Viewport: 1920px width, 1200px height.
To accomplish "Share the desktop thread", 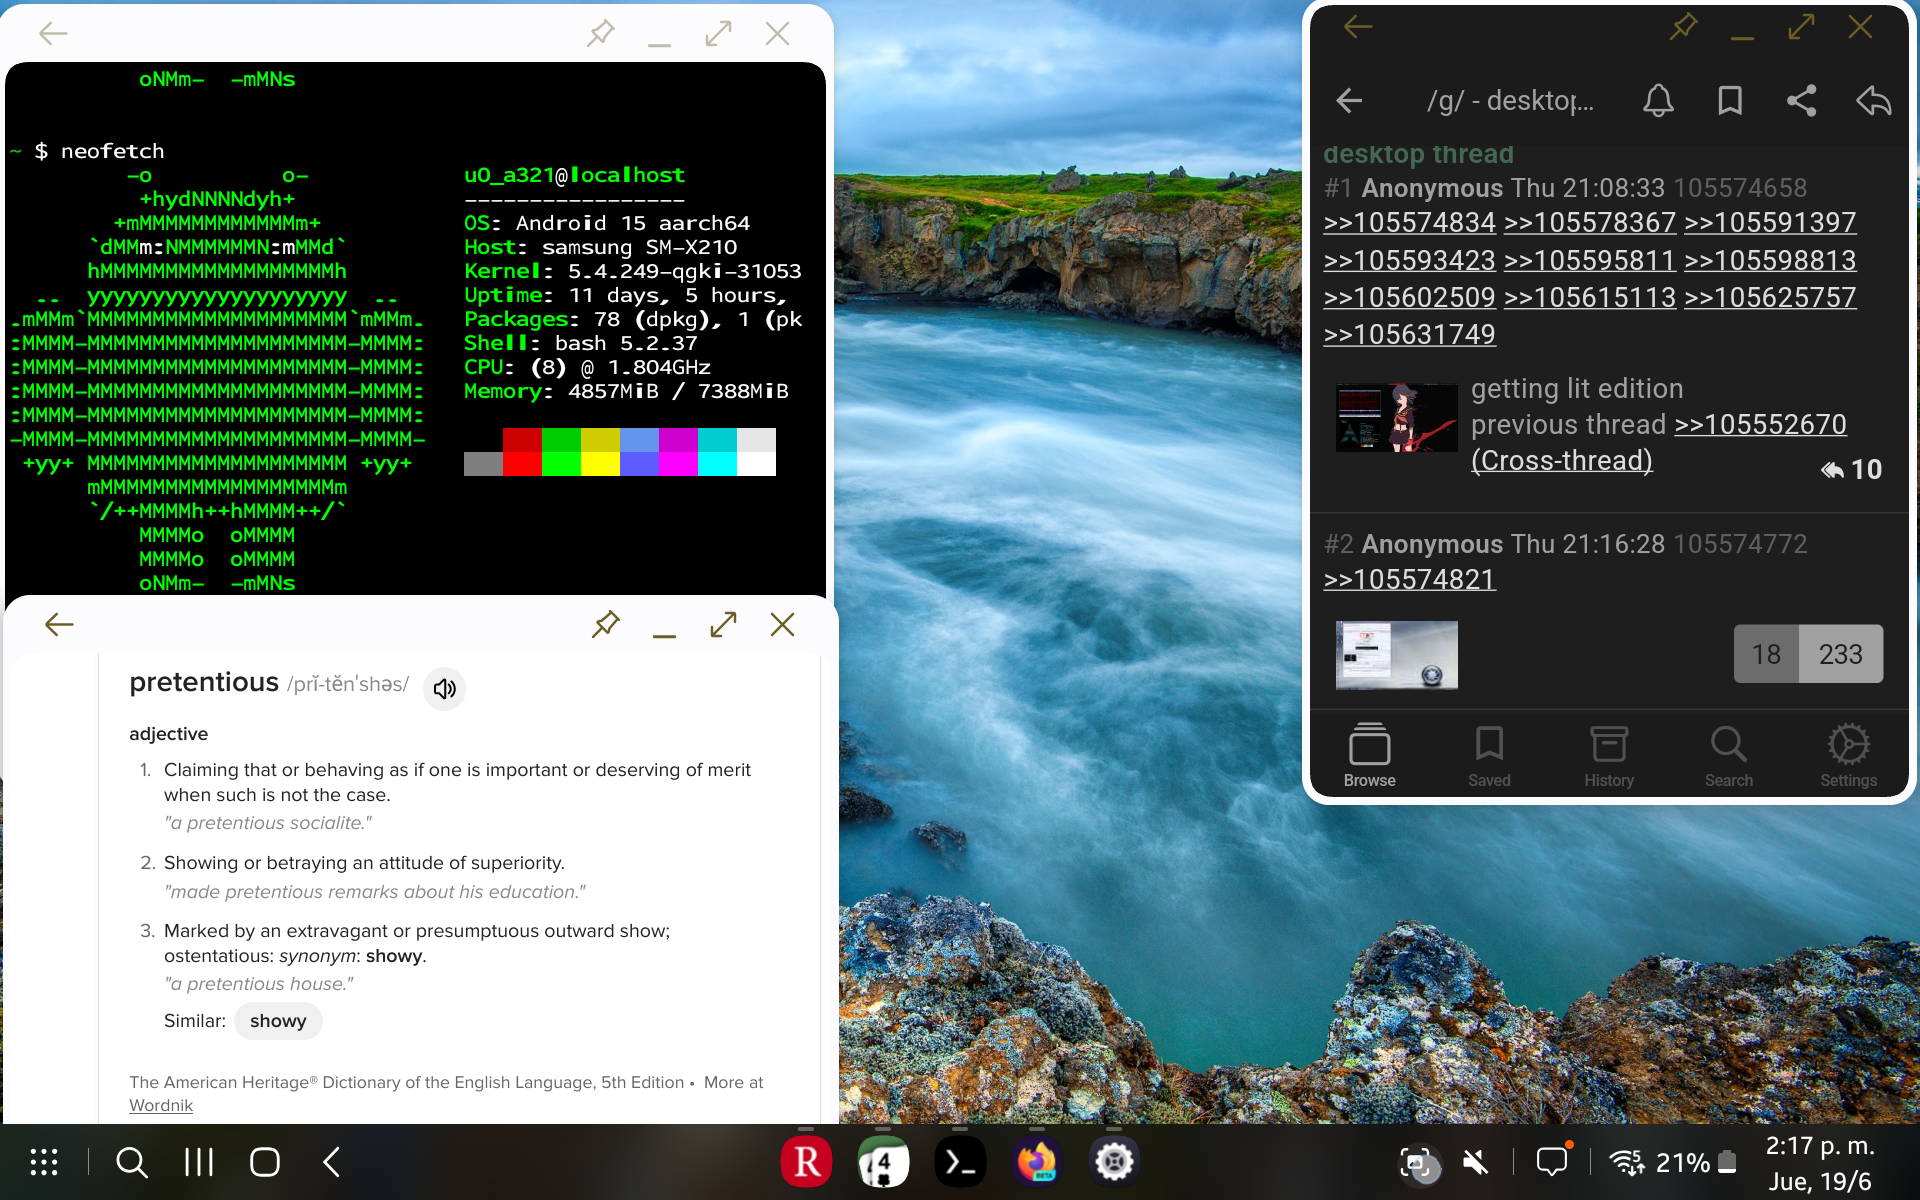I will click(1802, 100).
